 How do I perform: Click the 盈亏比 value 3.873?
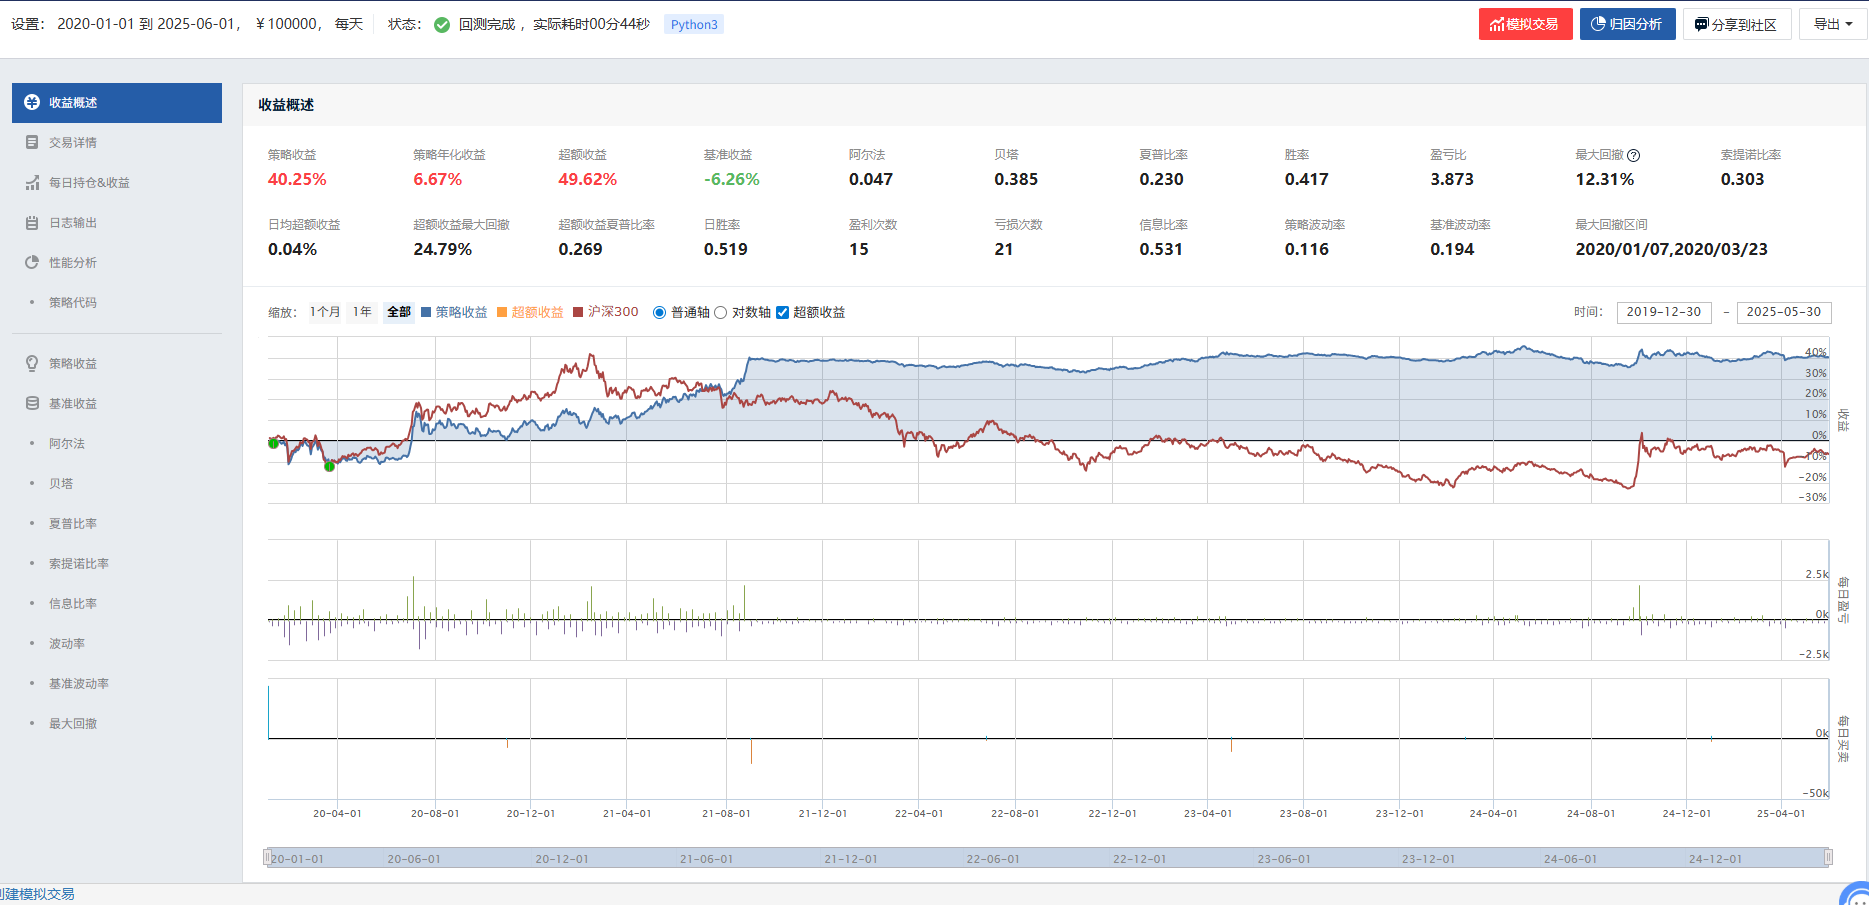pos(1452,180)
